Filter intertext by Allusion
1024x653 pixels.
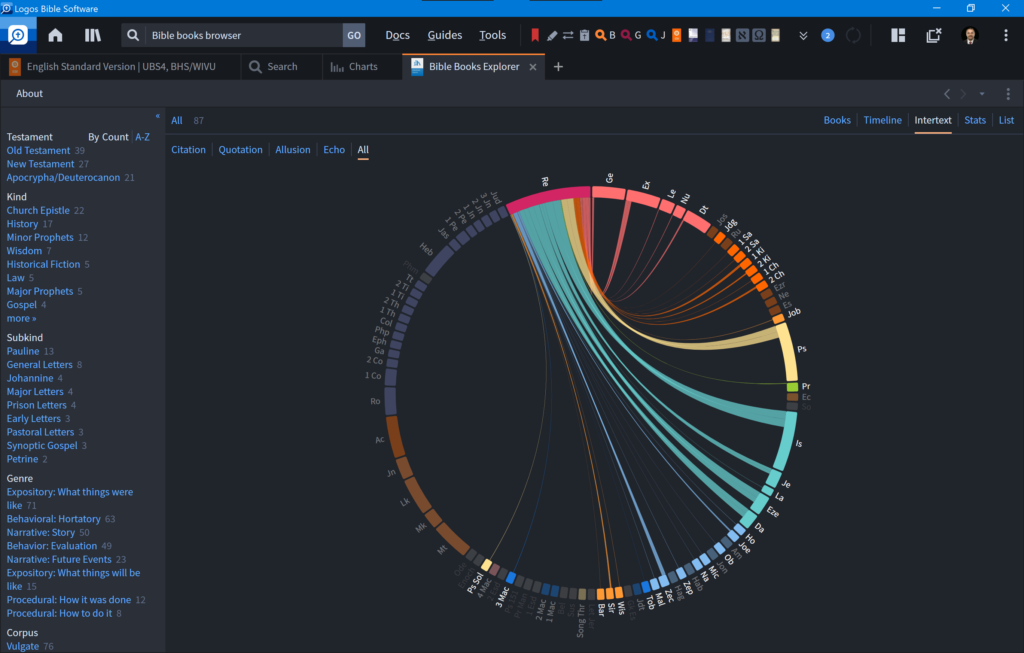(x=293, y=150)
